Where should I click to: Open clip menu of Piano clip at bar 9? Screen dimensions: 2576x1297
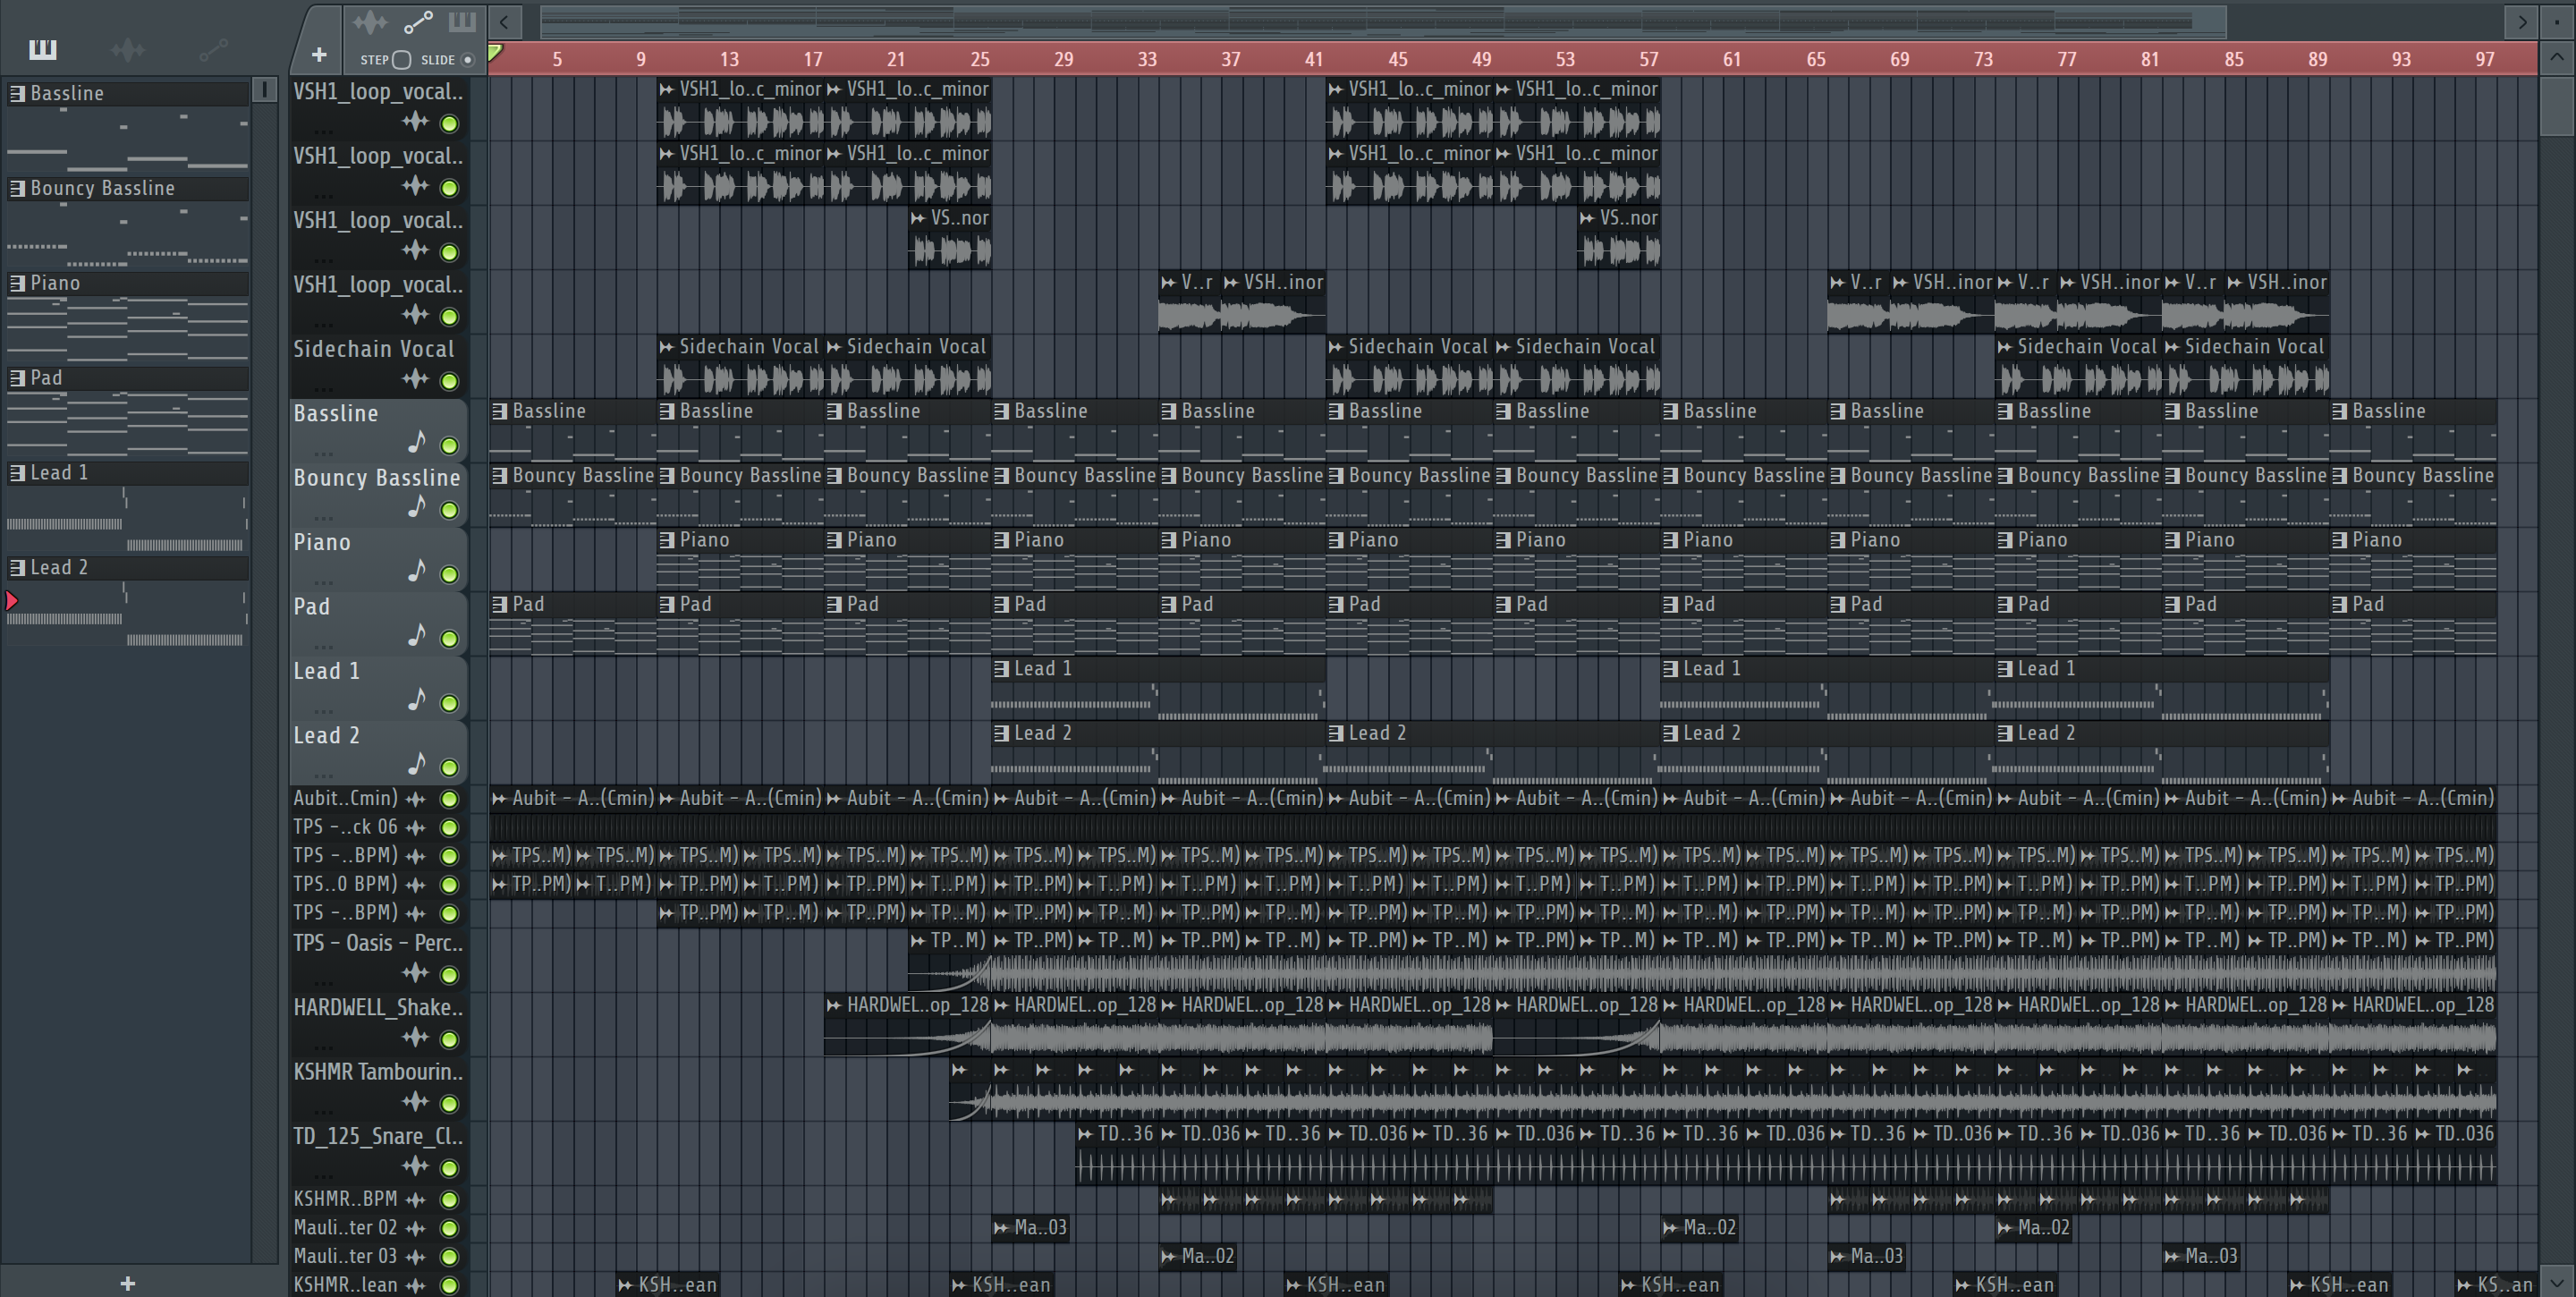click(667, 540)
